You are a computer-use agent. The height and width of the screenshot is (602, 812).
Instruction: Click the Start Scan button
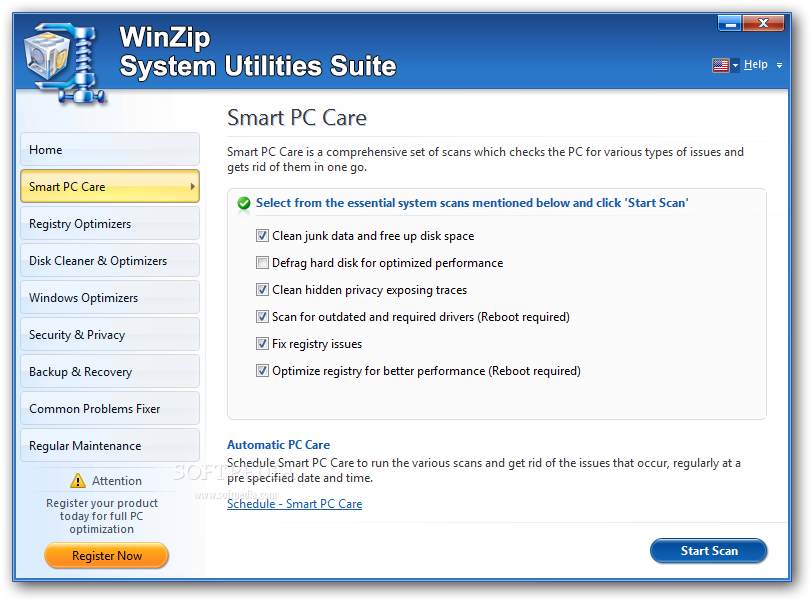pos(708,551)
